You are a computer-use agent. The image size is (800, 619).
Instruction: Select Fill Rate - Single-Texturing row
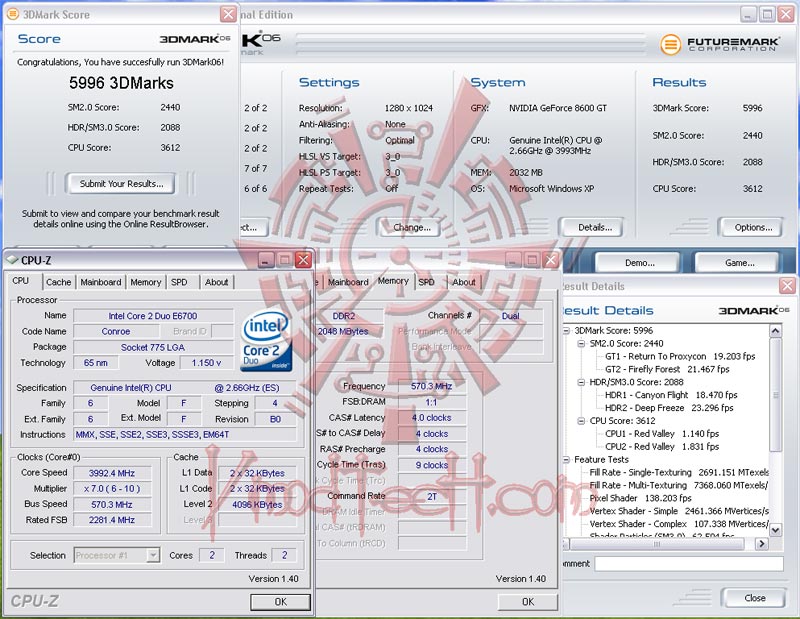(679, 473)
